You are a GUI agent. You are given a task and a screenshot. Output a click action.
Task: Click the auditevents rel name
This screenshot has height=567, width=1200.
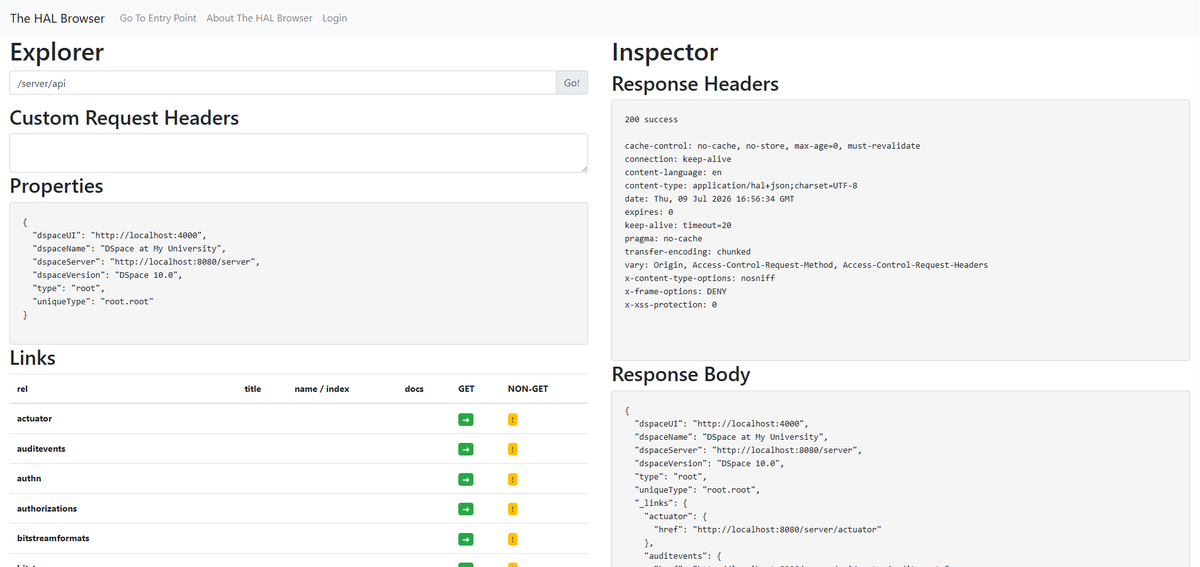[41, 449]
